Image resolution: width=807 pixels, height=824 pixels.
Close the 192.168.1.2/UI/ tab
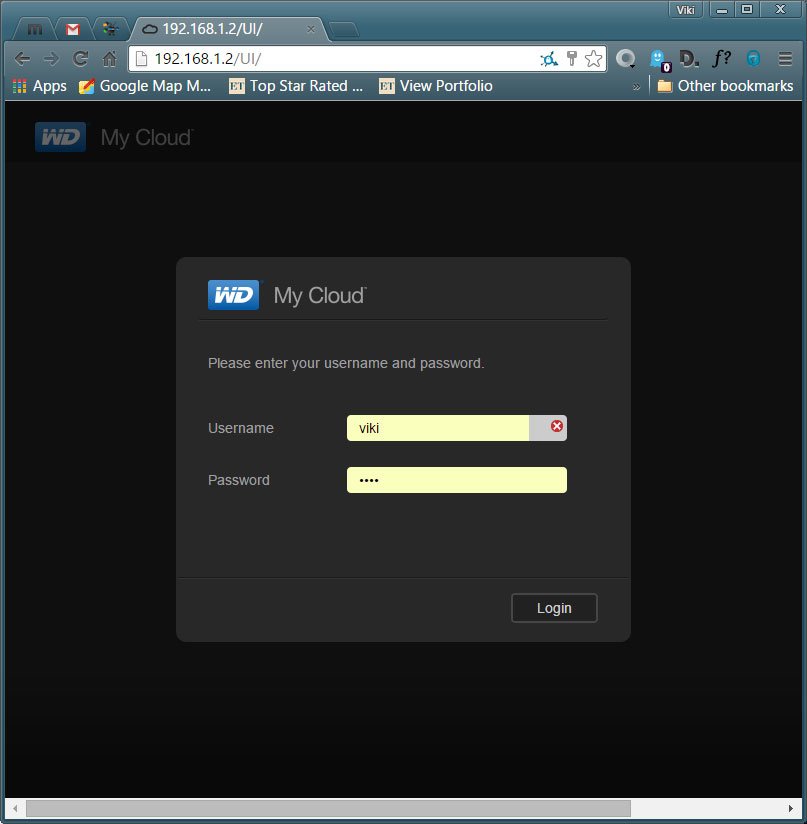pos(311,29)
